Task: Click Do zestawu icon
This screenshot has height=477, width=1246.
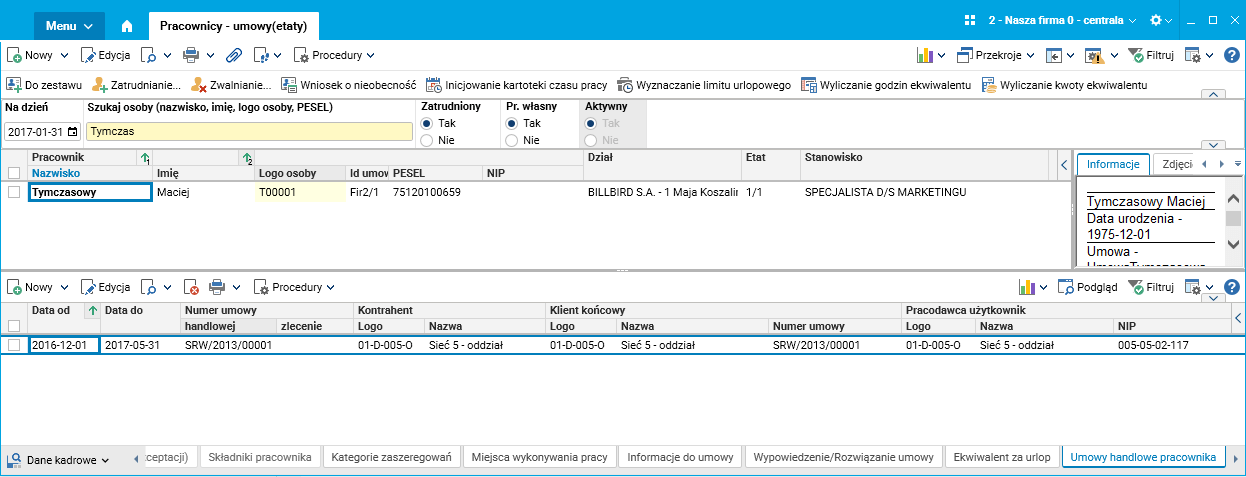Action: coord(15,85)
